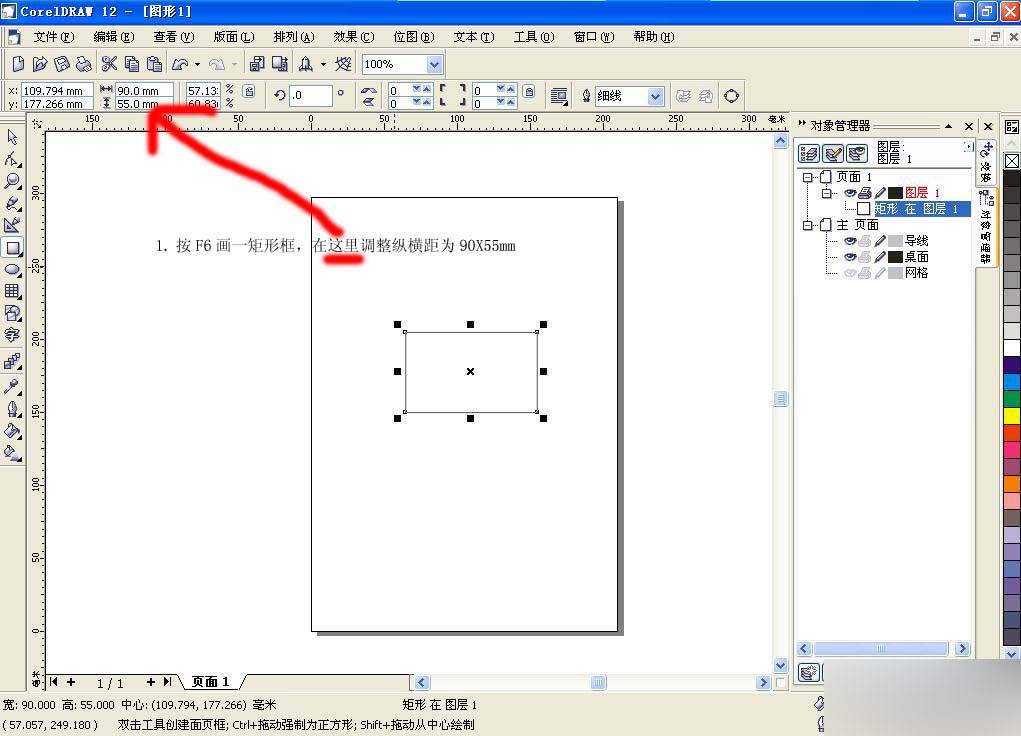Select the Graph Paper tool
Screen dimensions: 1021x736
[12, 291]
